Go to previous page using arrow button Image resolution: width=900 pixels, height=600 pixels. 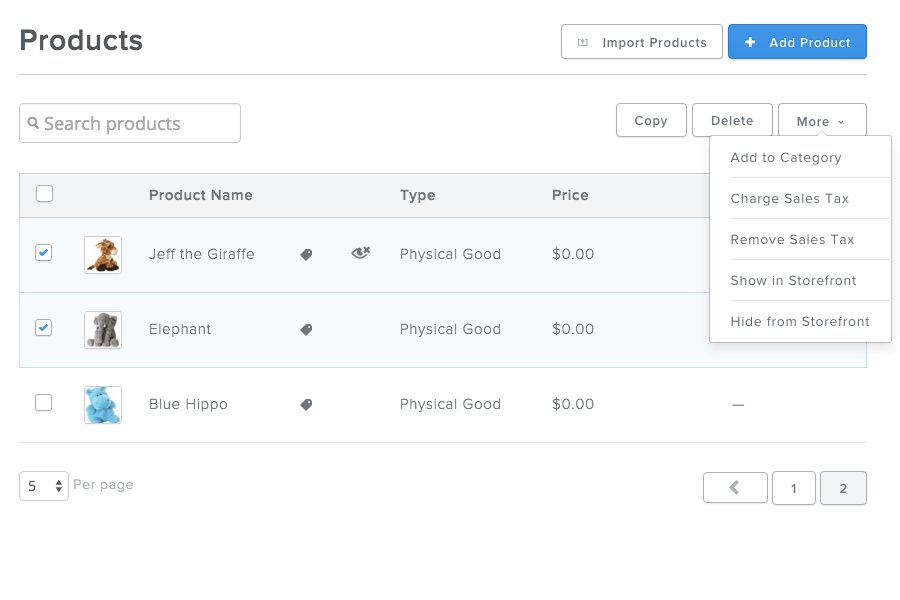(x=735, y=488)
